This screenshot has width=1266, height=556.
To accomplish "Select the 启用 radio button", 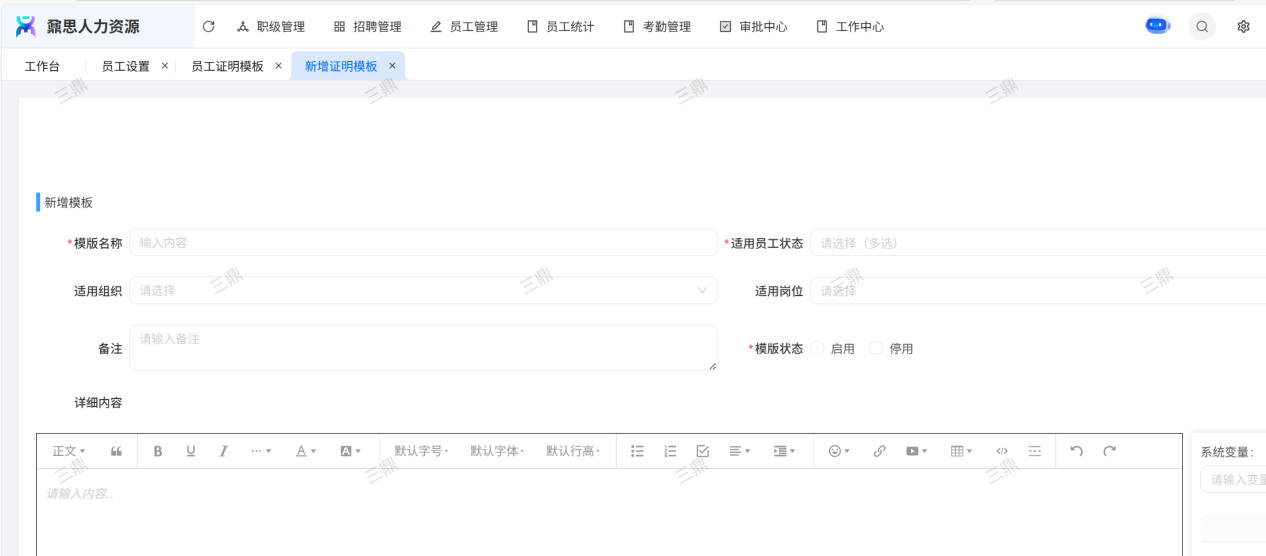I will pos(818,349).
